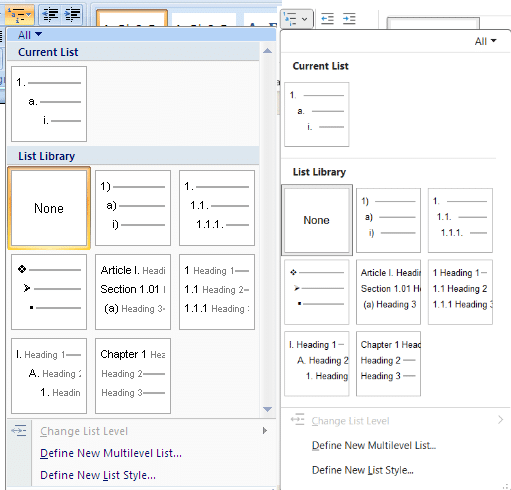Select Current List thumbnail in right panel

tap(317, 115)
